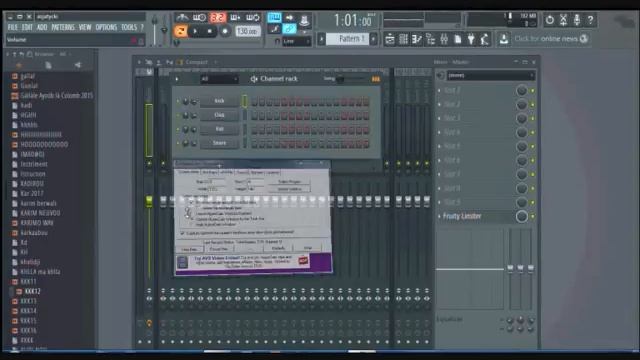Click the tempo tapper icon
Viewport: 640px width, 360px height.
pyautogui.click(x=484, y=39)
